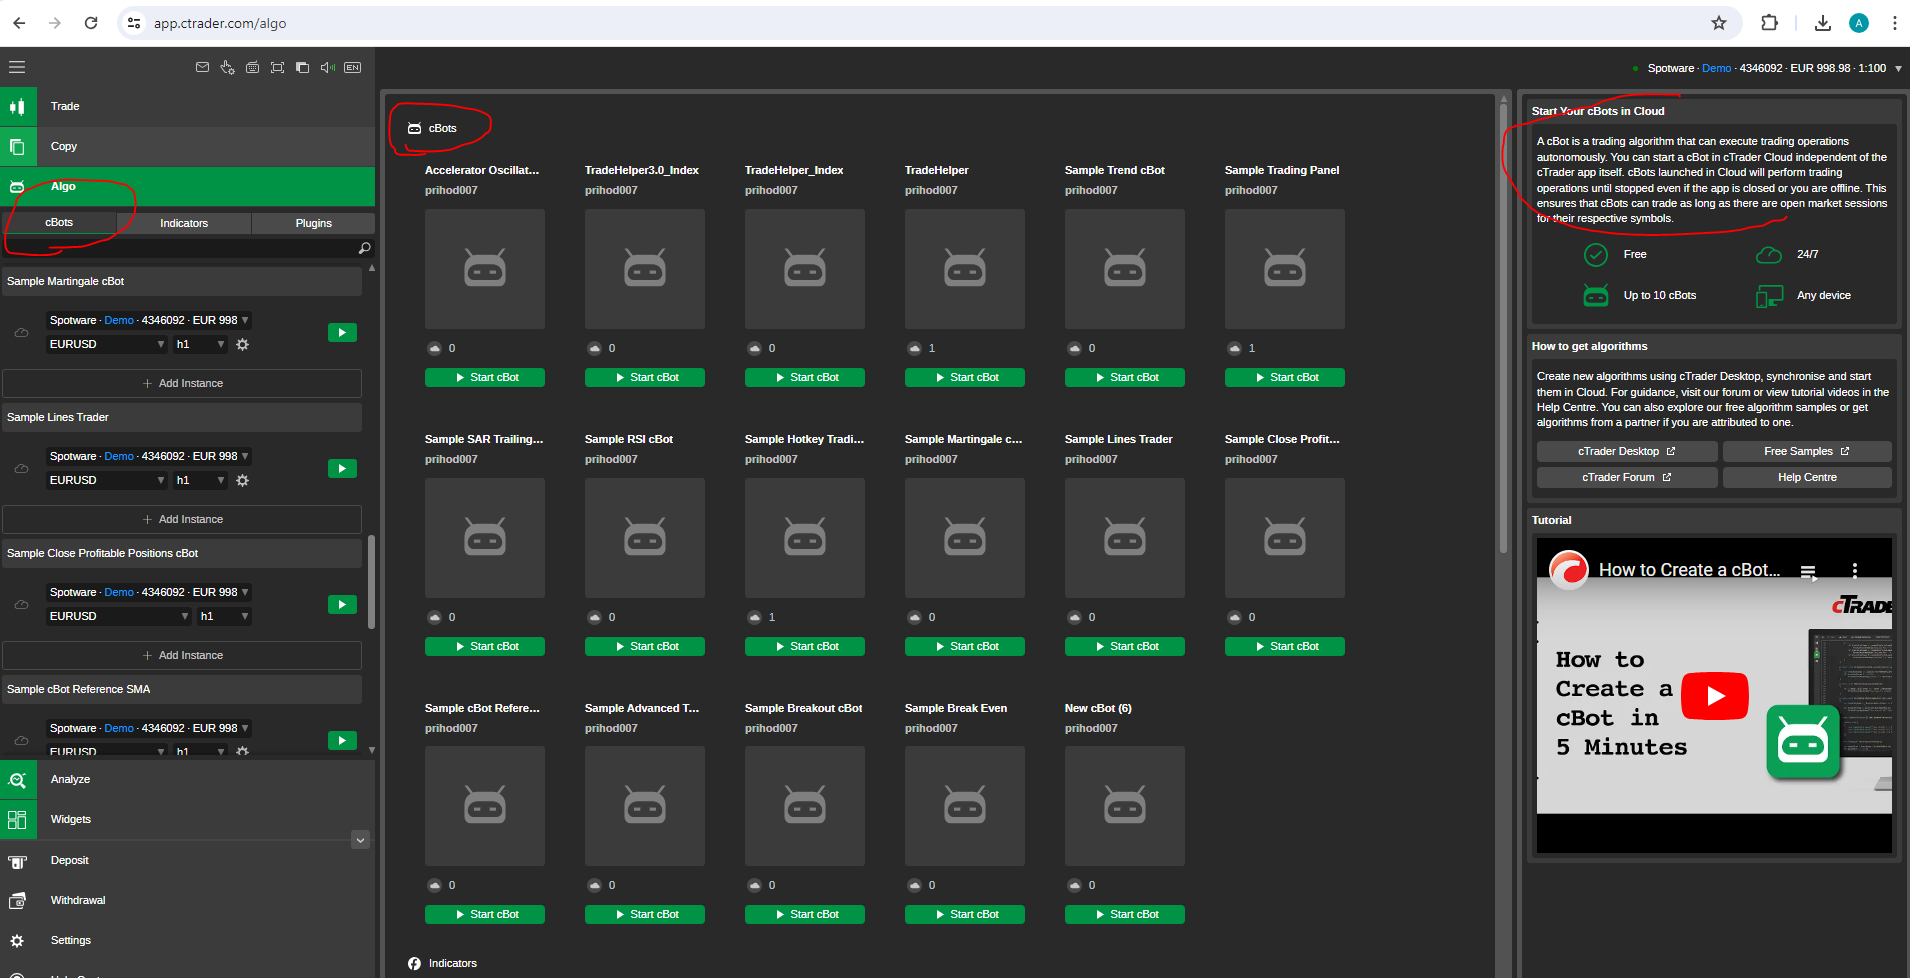Click cloud count icon under TradeHelper card
Viewport: 1910px width, 978px height.
point(915,348)
